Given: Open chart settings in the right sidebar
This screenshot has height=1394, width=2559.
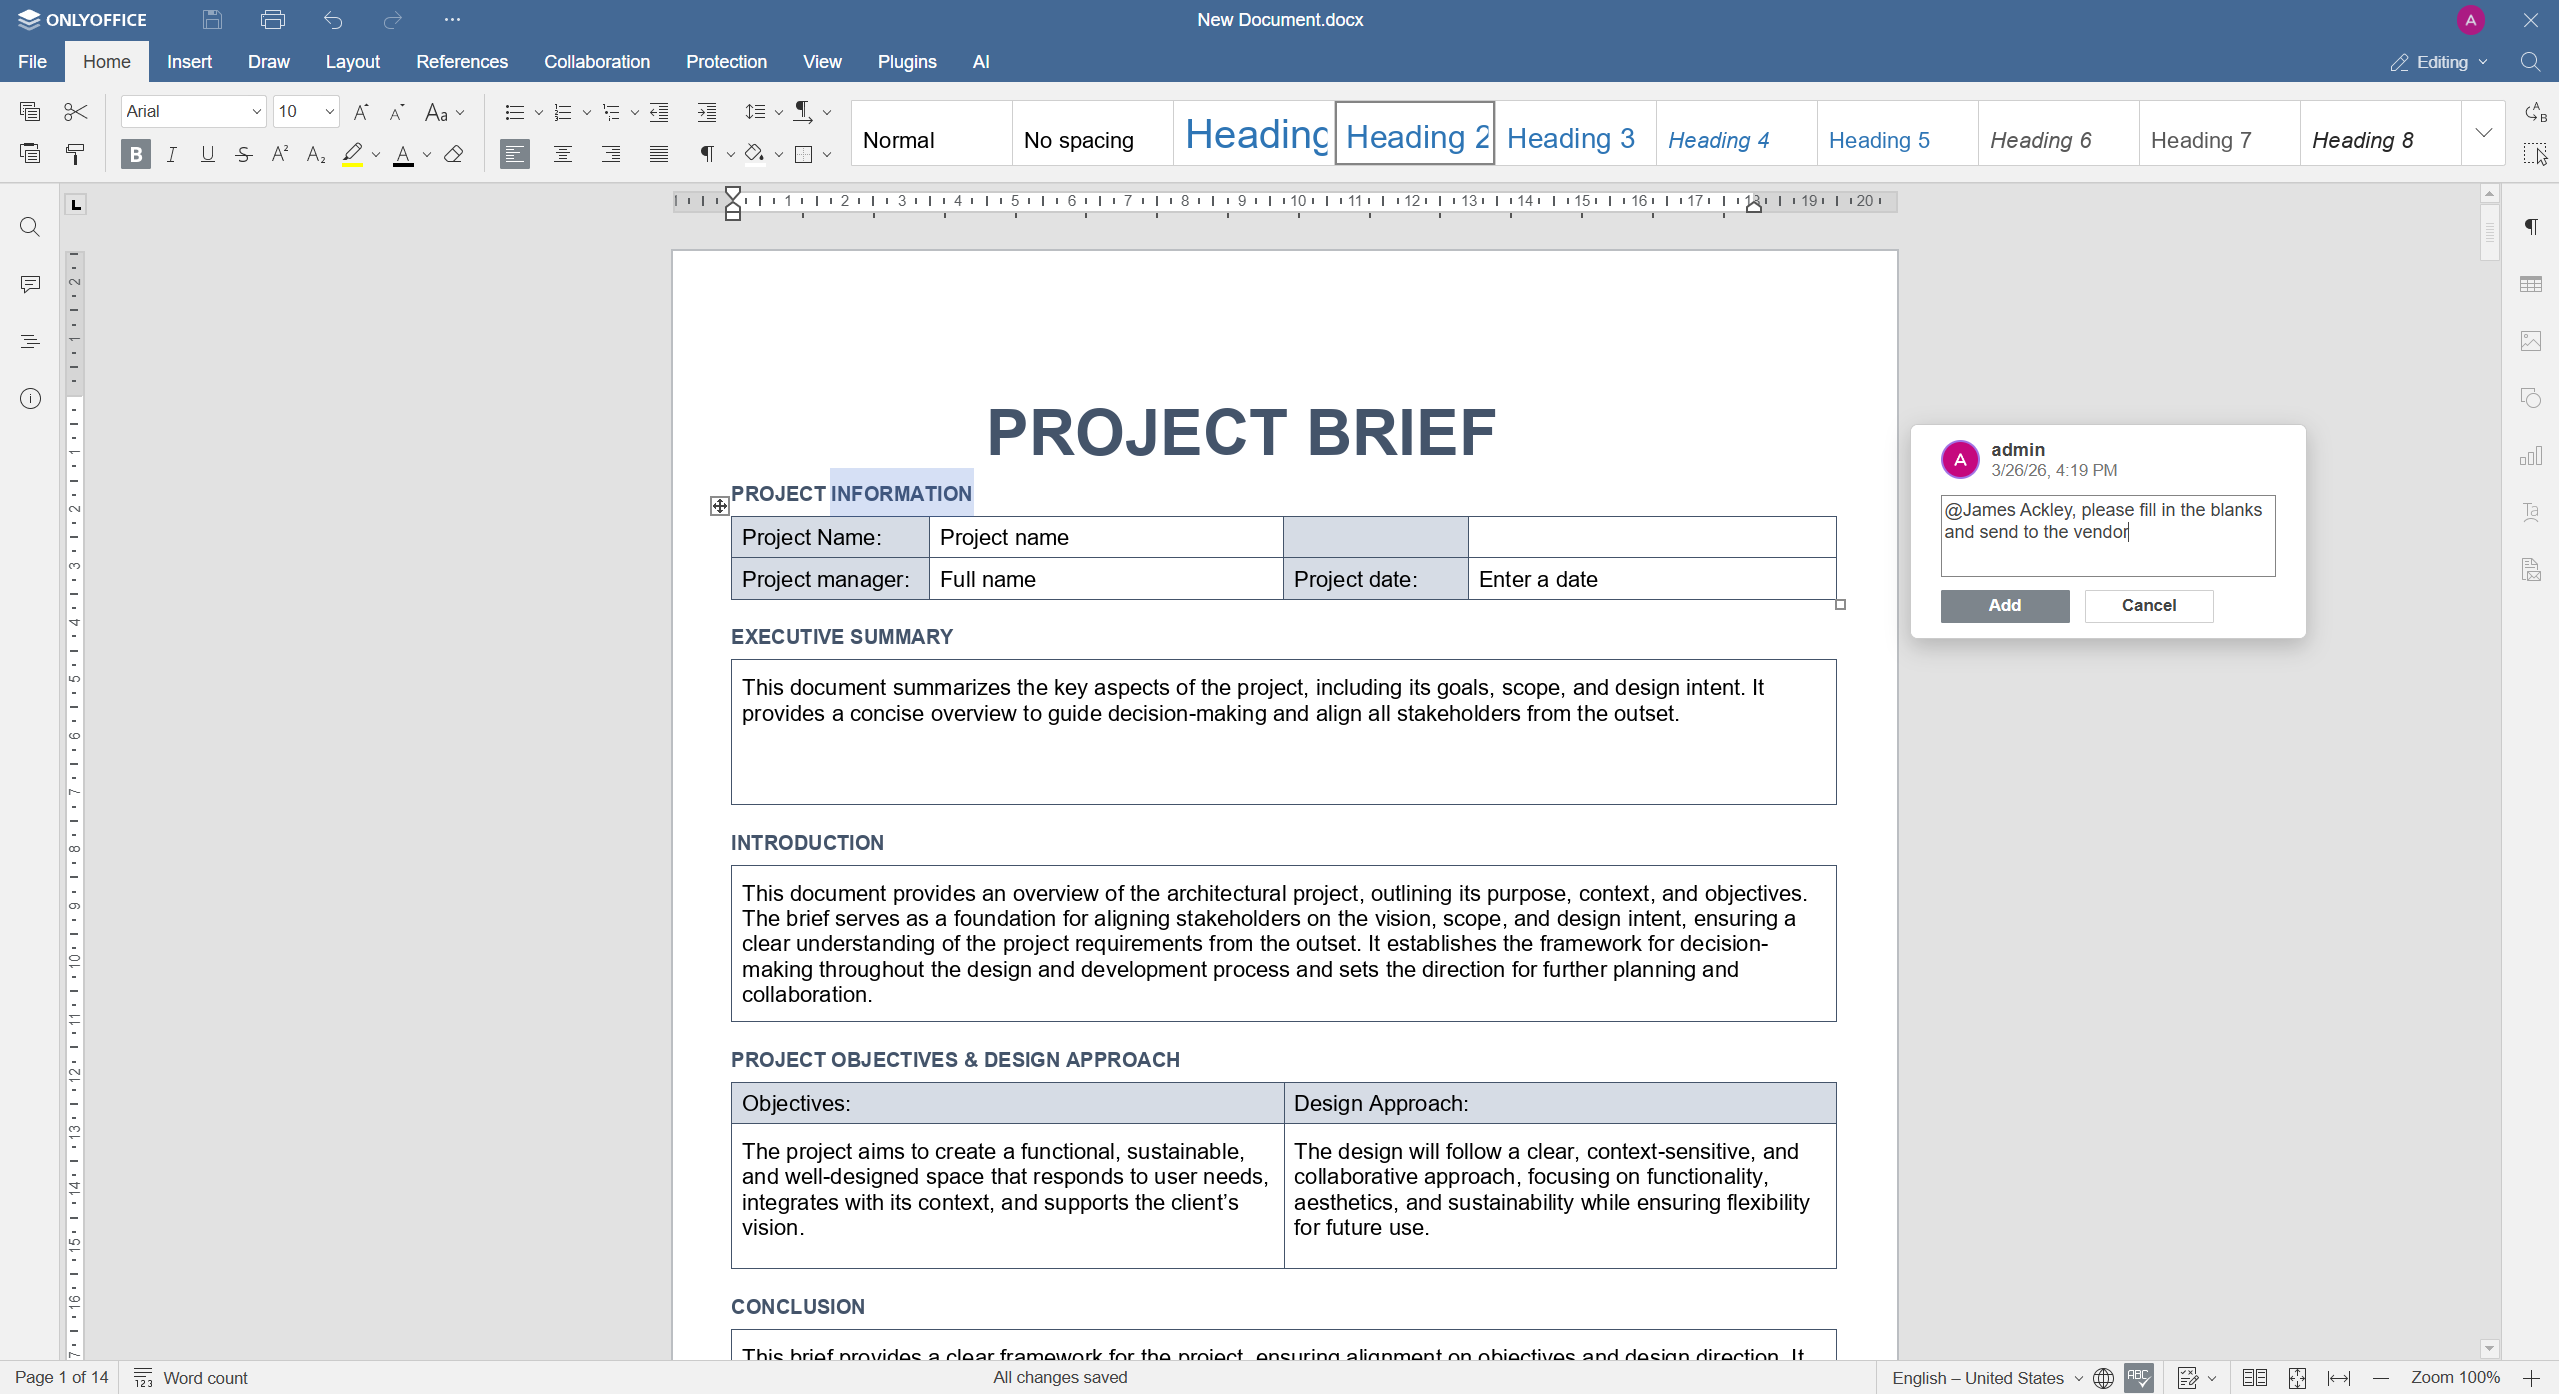Looking at the screenshot, I should pos(2531,457).
